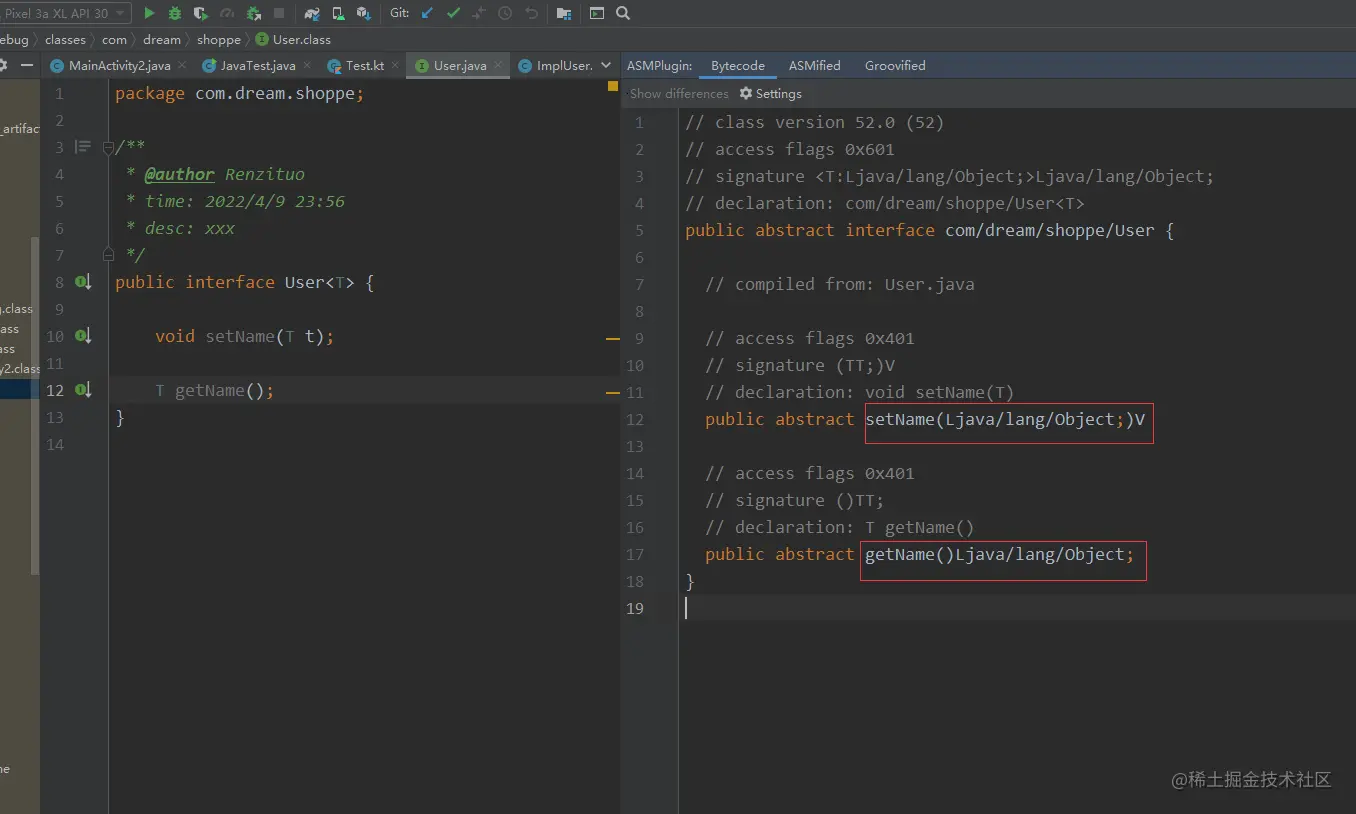1356x814 pixels.
Task: Close the Test.kt tab
Action: pyautogui.click(x=396, y=65)
